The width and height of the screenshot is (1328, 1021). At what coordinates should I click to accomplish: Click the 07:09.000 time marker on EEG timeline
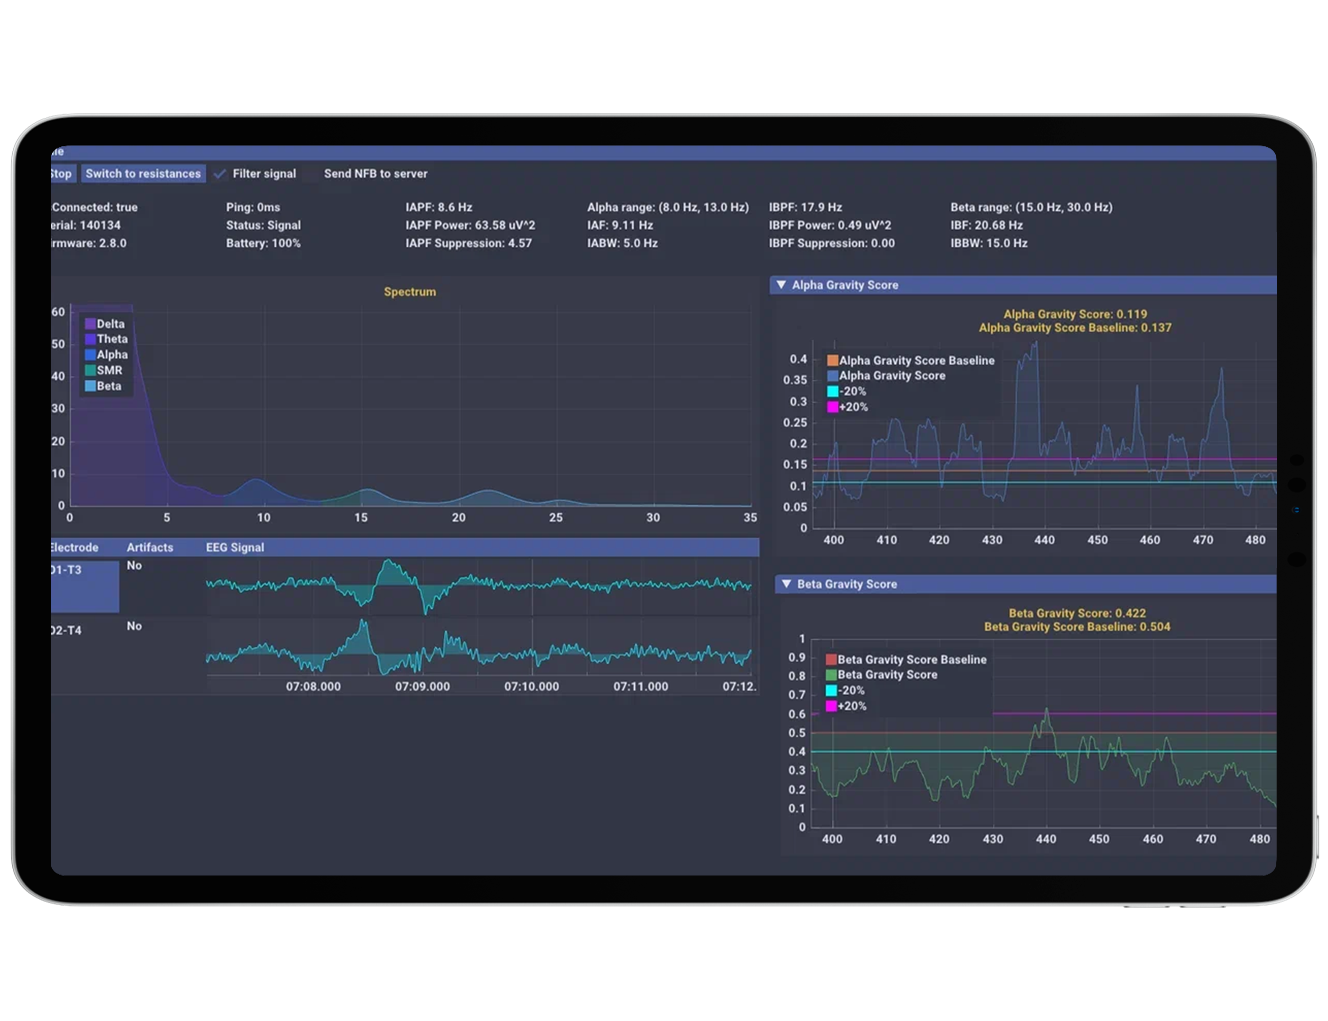(422, 687)
